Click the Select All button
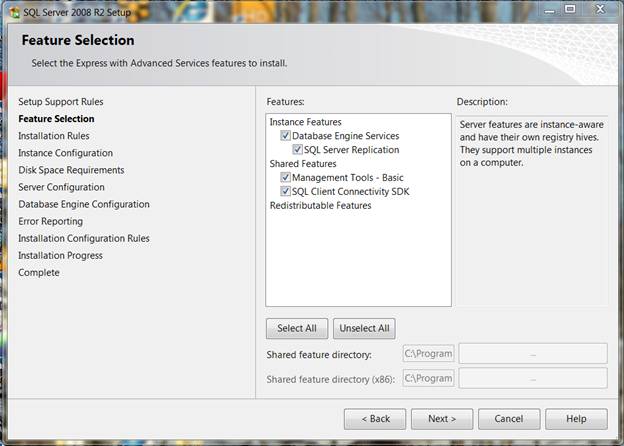624x446 pixels. tap(297, 328)
